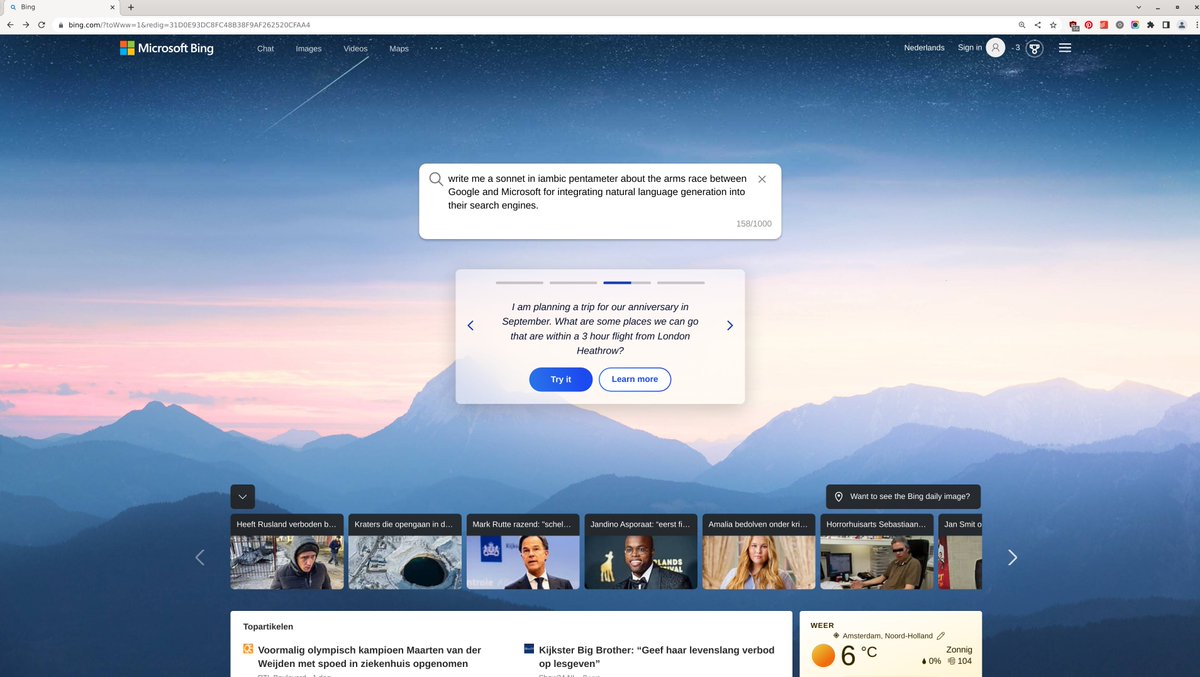
Task: Open Microsoft Rewards medal icon
Action: click(x=1035, y=48)
